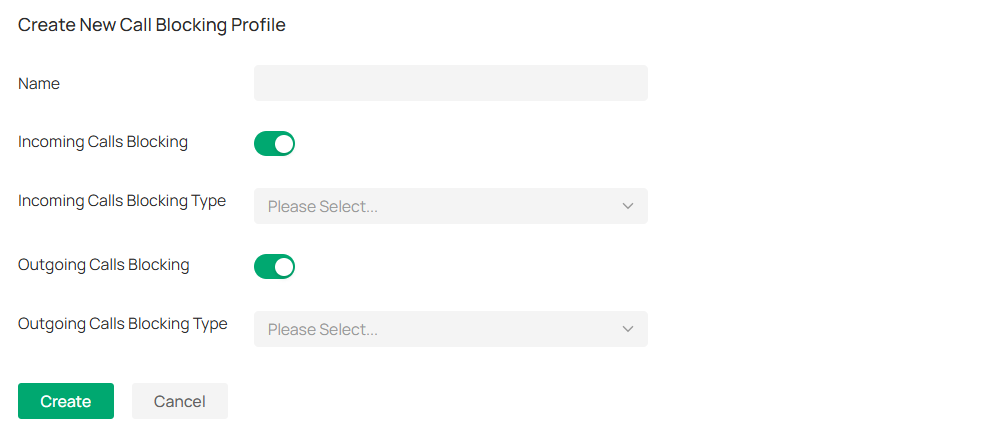Click Please Select placeholder in outgoing type

tap(323, 330)
